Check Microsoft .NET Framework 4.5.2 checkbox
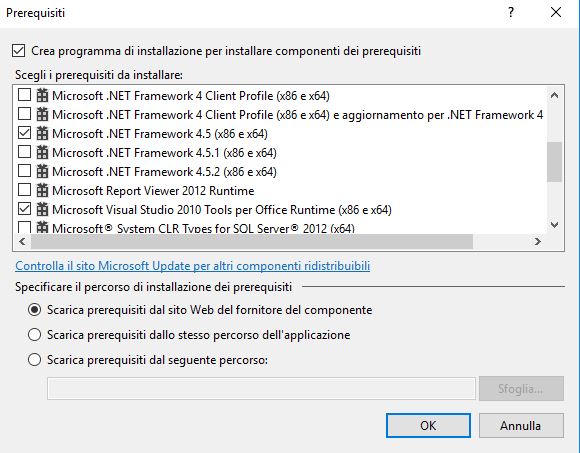The height and width of the screenshot is (453, 580). [x=24, y=171]
